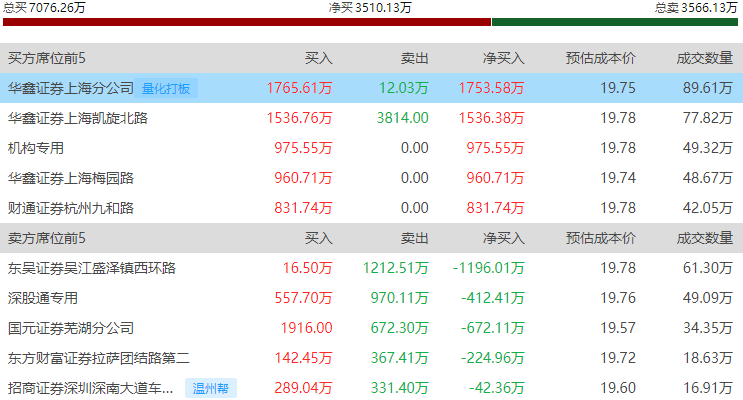Click buy amount 1765.61万

[299, 88]
